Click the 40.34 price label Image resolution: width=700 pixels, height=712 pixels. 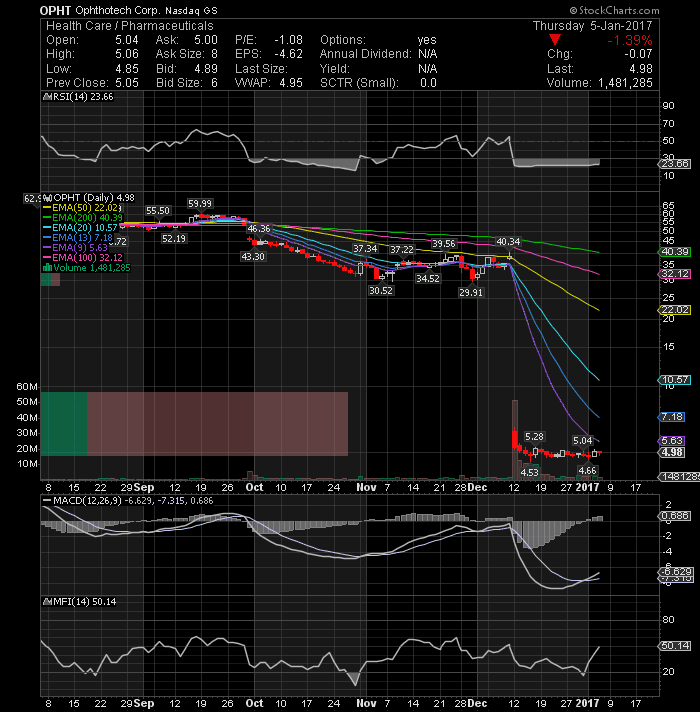point(508,242)
